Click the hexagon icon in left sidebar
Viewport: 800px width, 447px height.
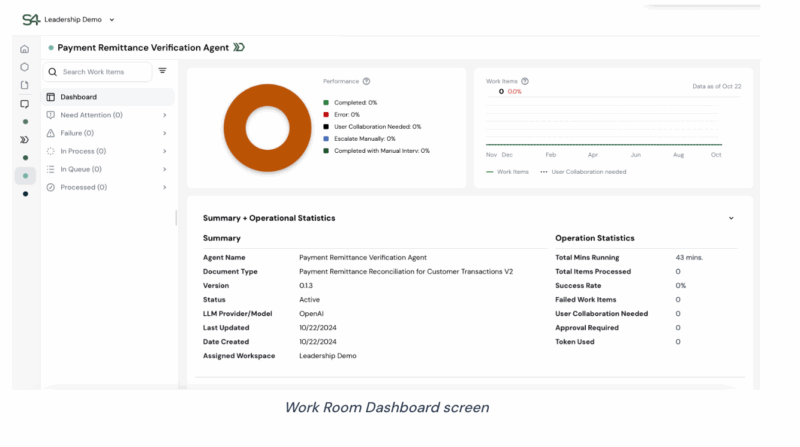(x=25, y=67)
